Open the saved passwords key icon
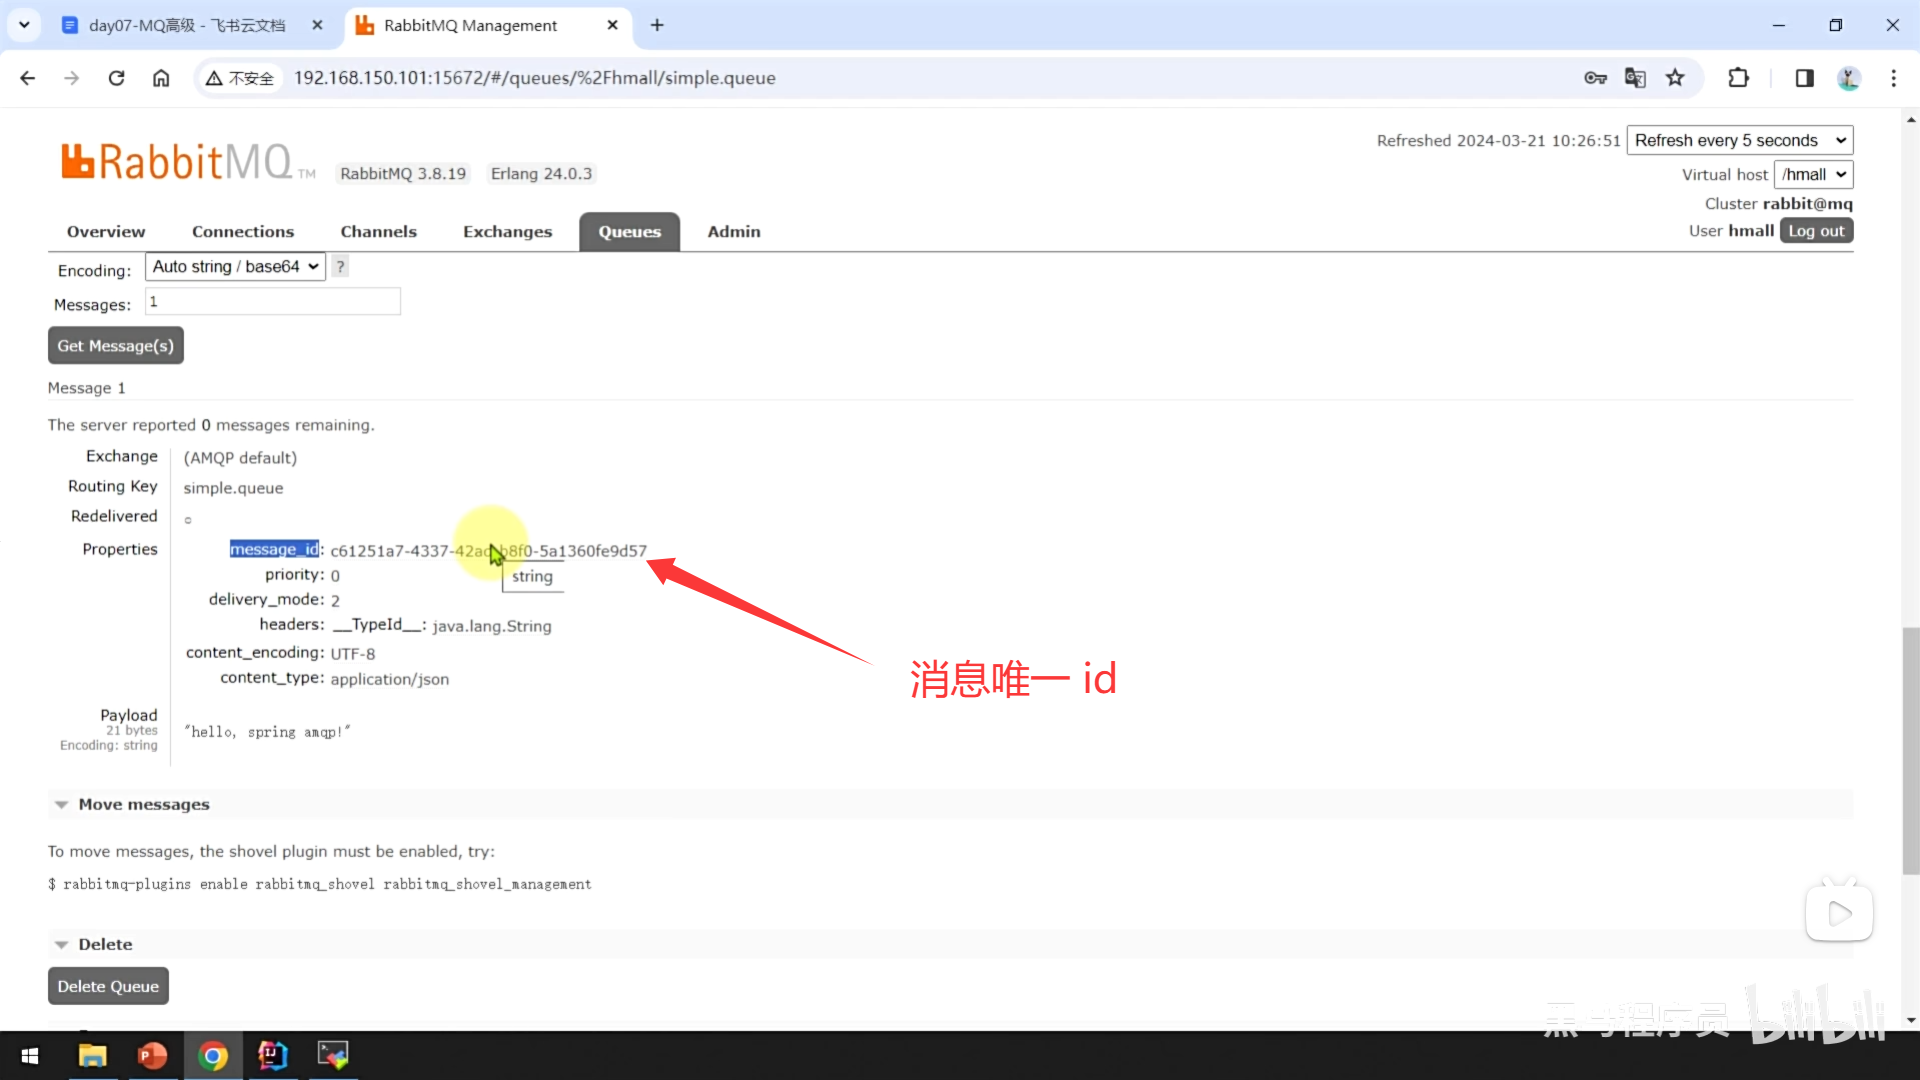This screenshot has height=1080, width=1920. point(1595,78)
